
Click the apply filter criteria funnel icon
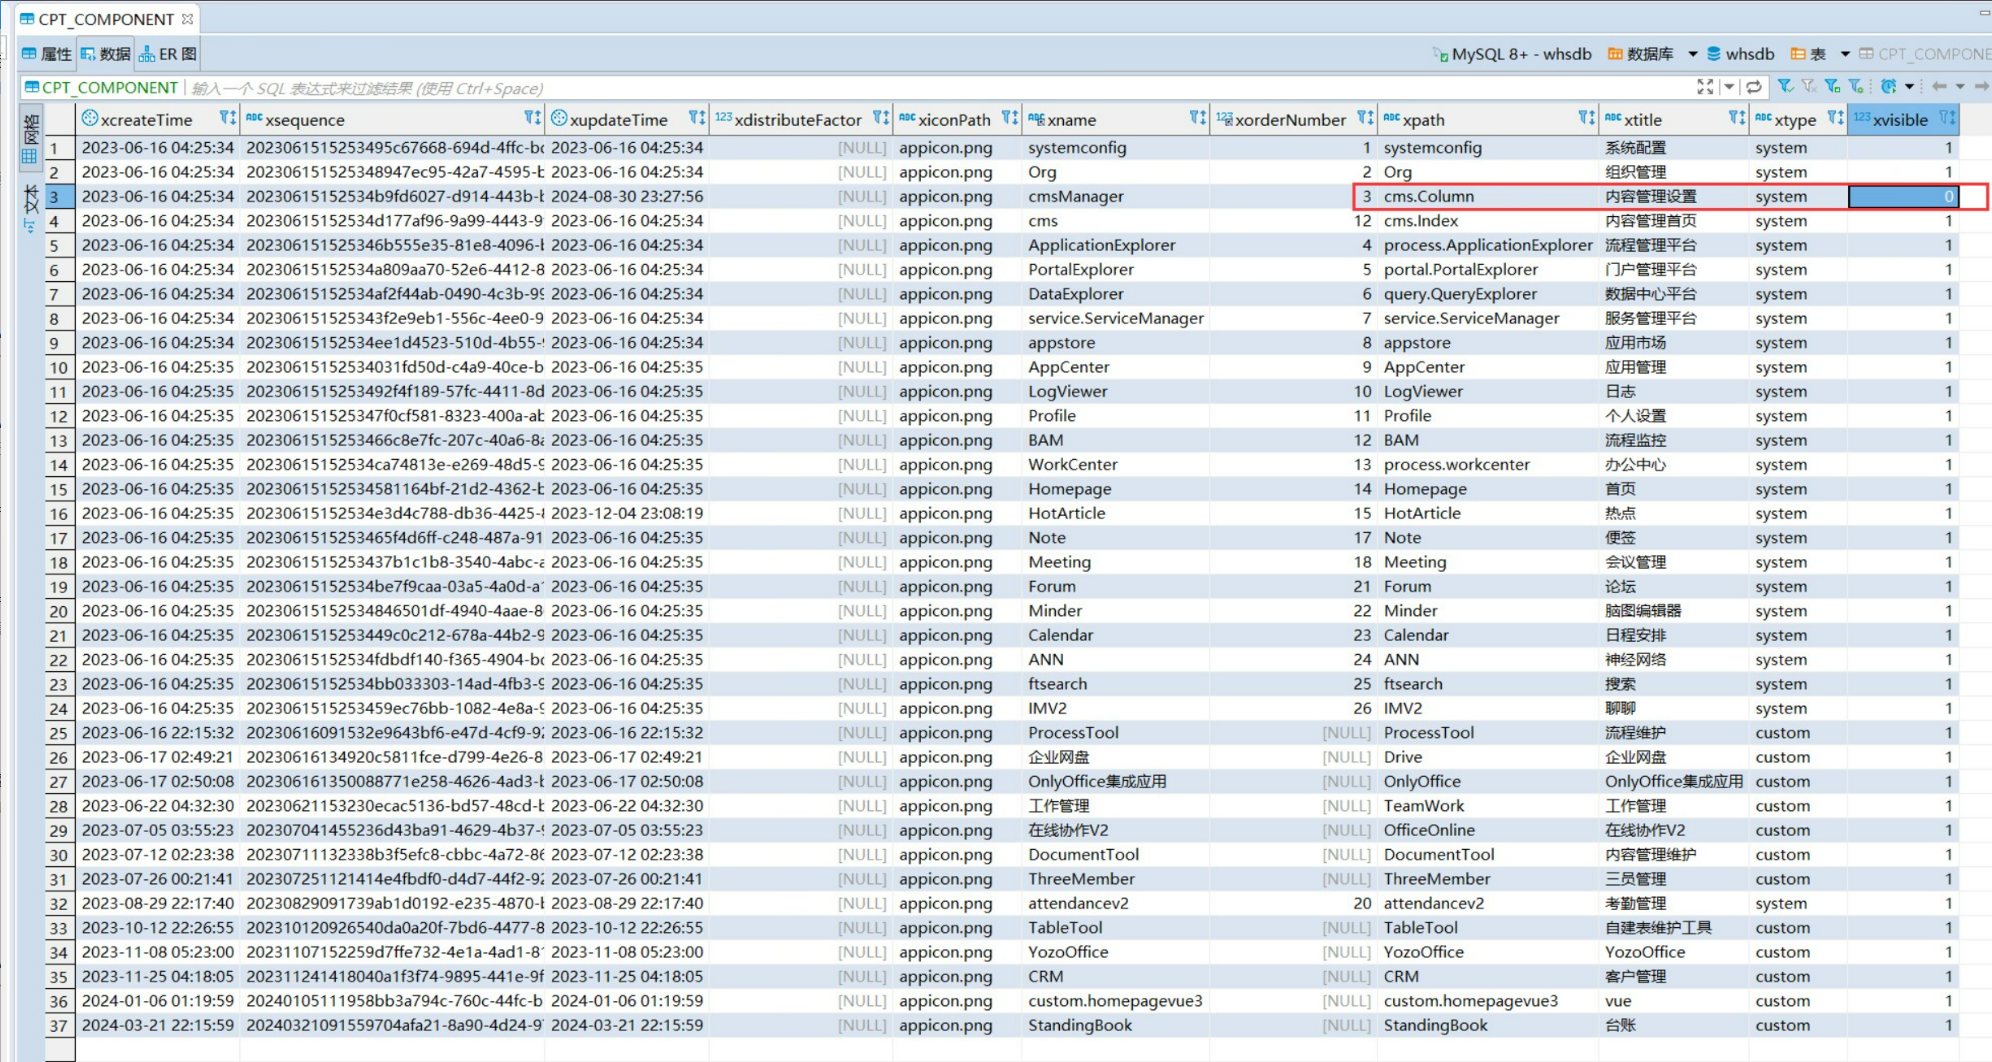pyautogui.click(x=1784, y=87)
